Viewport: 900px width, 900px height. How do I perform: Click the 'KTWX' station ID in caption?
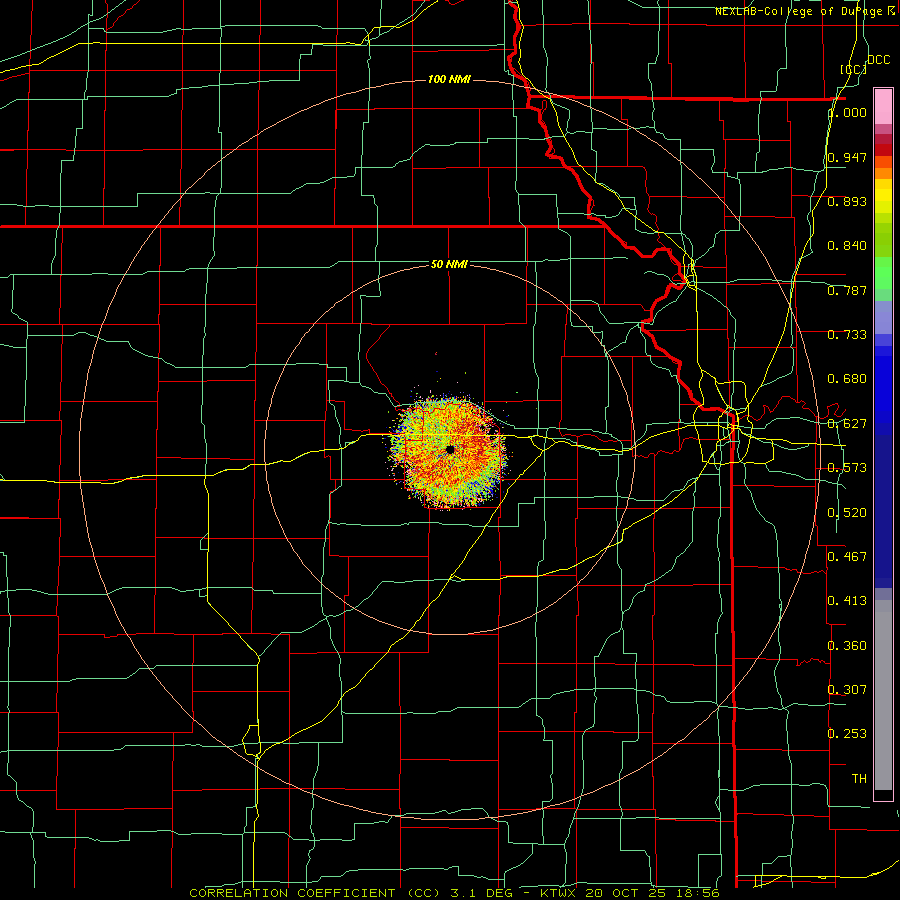pos(558,893)
